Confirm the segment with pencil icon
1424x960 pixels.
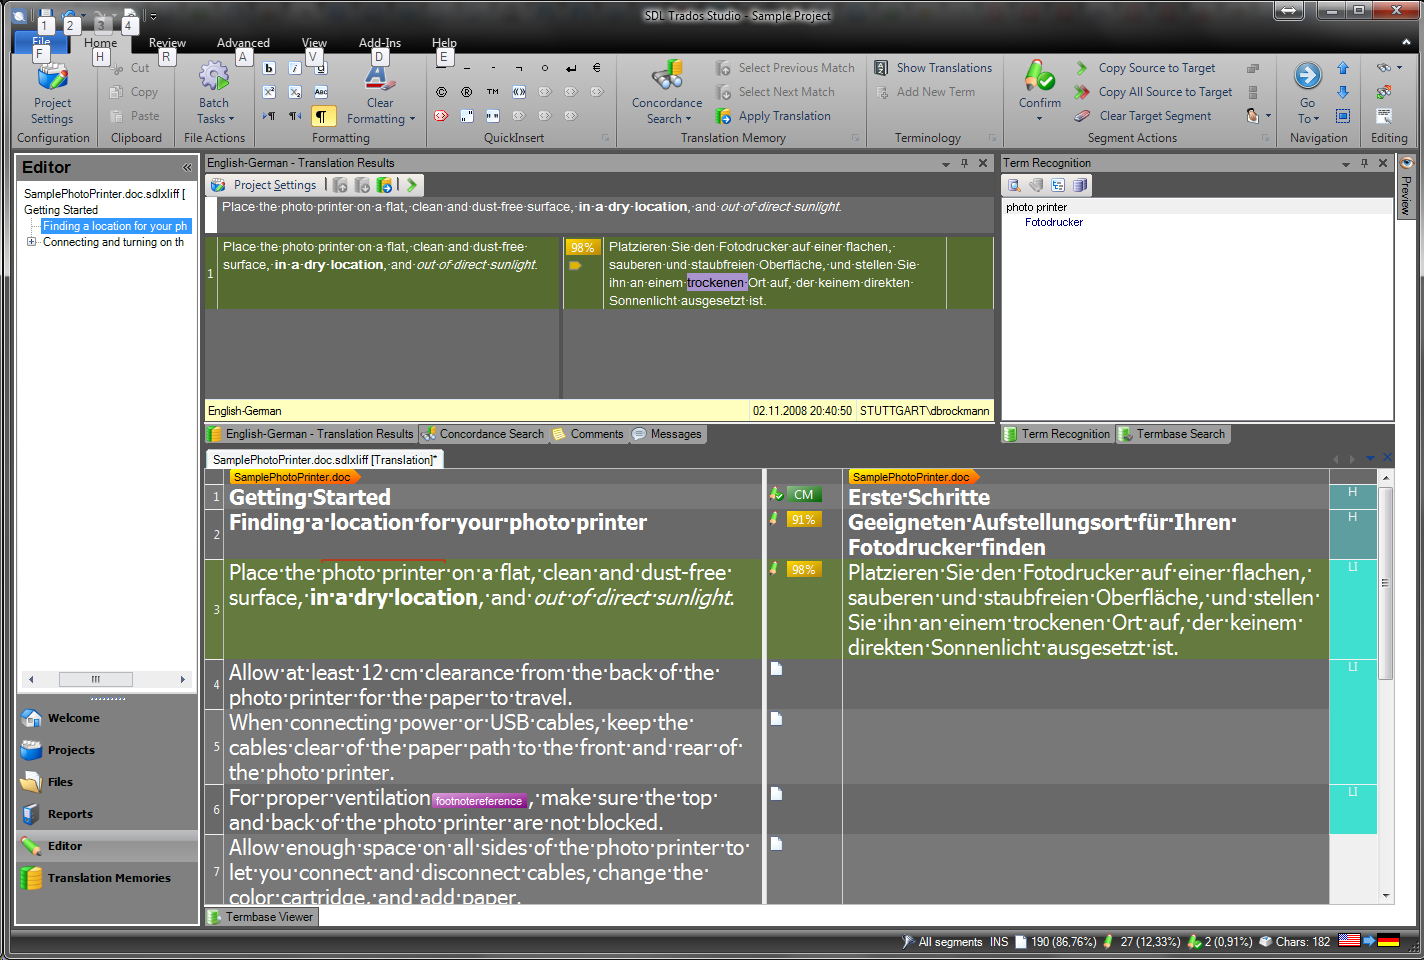click(1039, 76)
